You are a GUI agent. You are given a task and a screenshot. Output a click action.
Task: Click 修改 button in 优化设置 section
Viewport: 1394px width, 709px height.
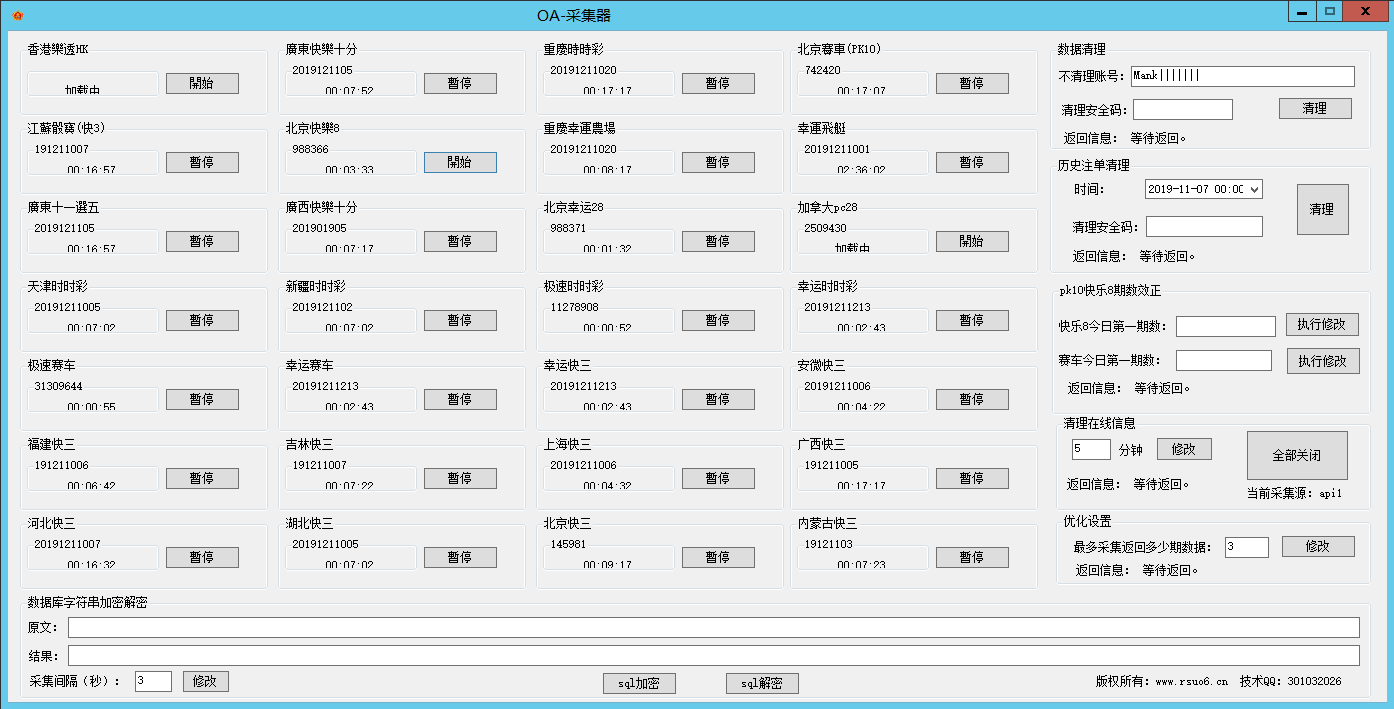[x=1318, y=546]
